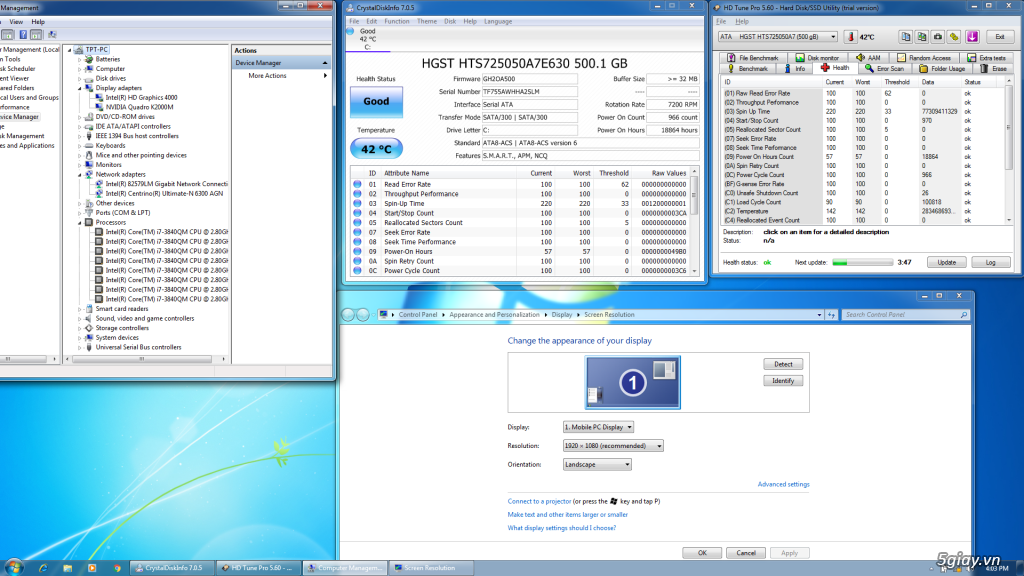Click Batteries category icon in Device Manager
This screenshot has height=576, width=1024.
coord(89,59)
